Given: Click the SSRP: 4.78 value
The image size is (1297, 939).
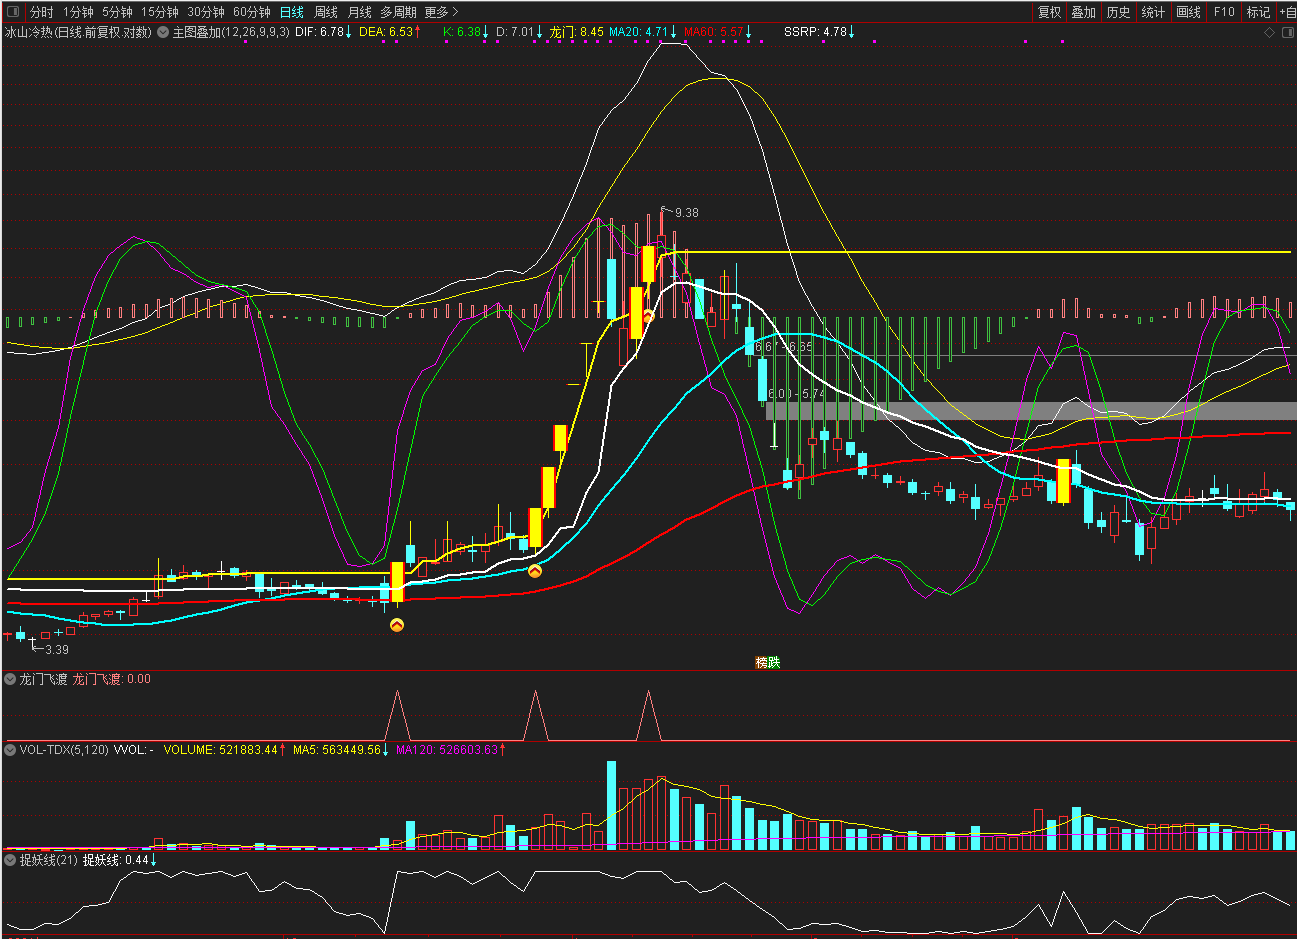Looking at the screenshot, I should coord(816,32).
